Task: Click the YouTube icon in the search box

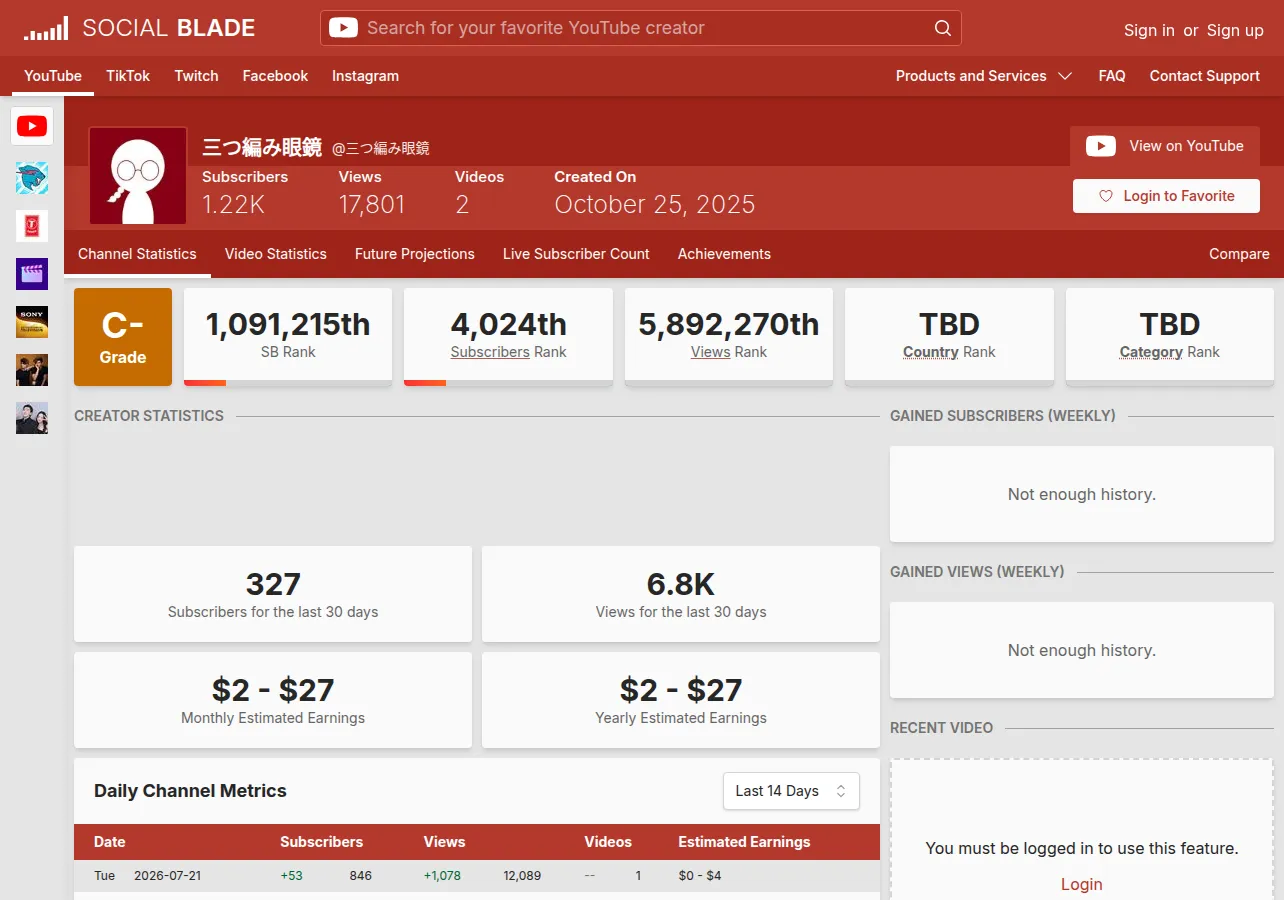Action: point(343,28)
